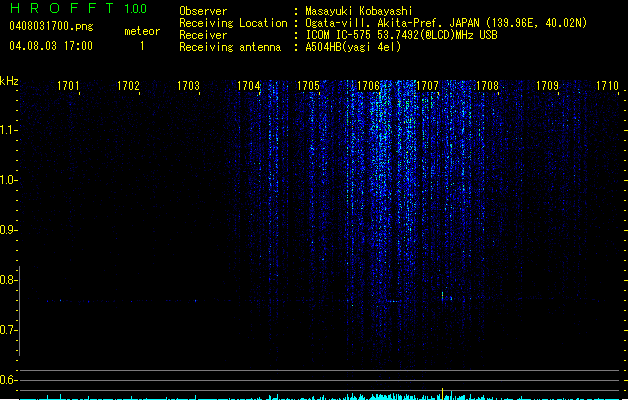Click the kHz axis unit label

(9, 81)
